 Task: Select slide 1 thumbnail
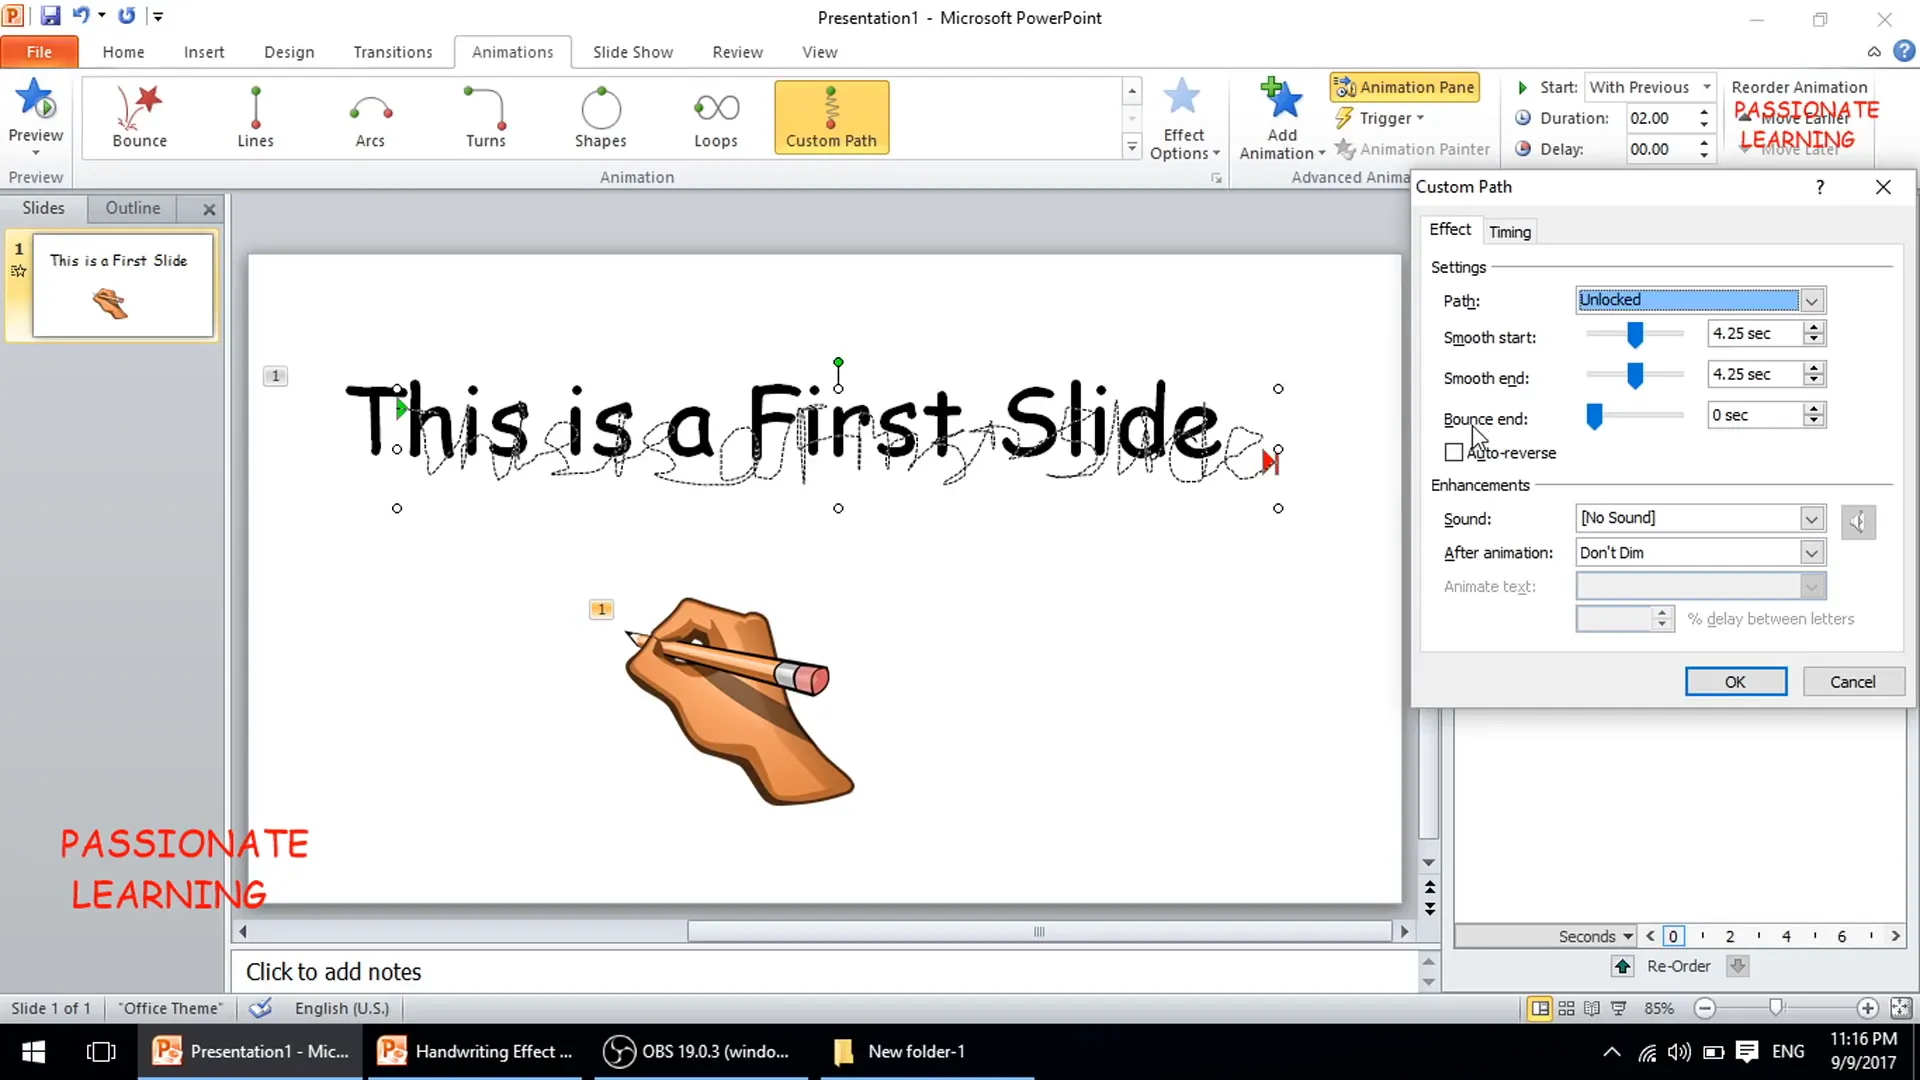pyautogui.click(x=122, y=285)
